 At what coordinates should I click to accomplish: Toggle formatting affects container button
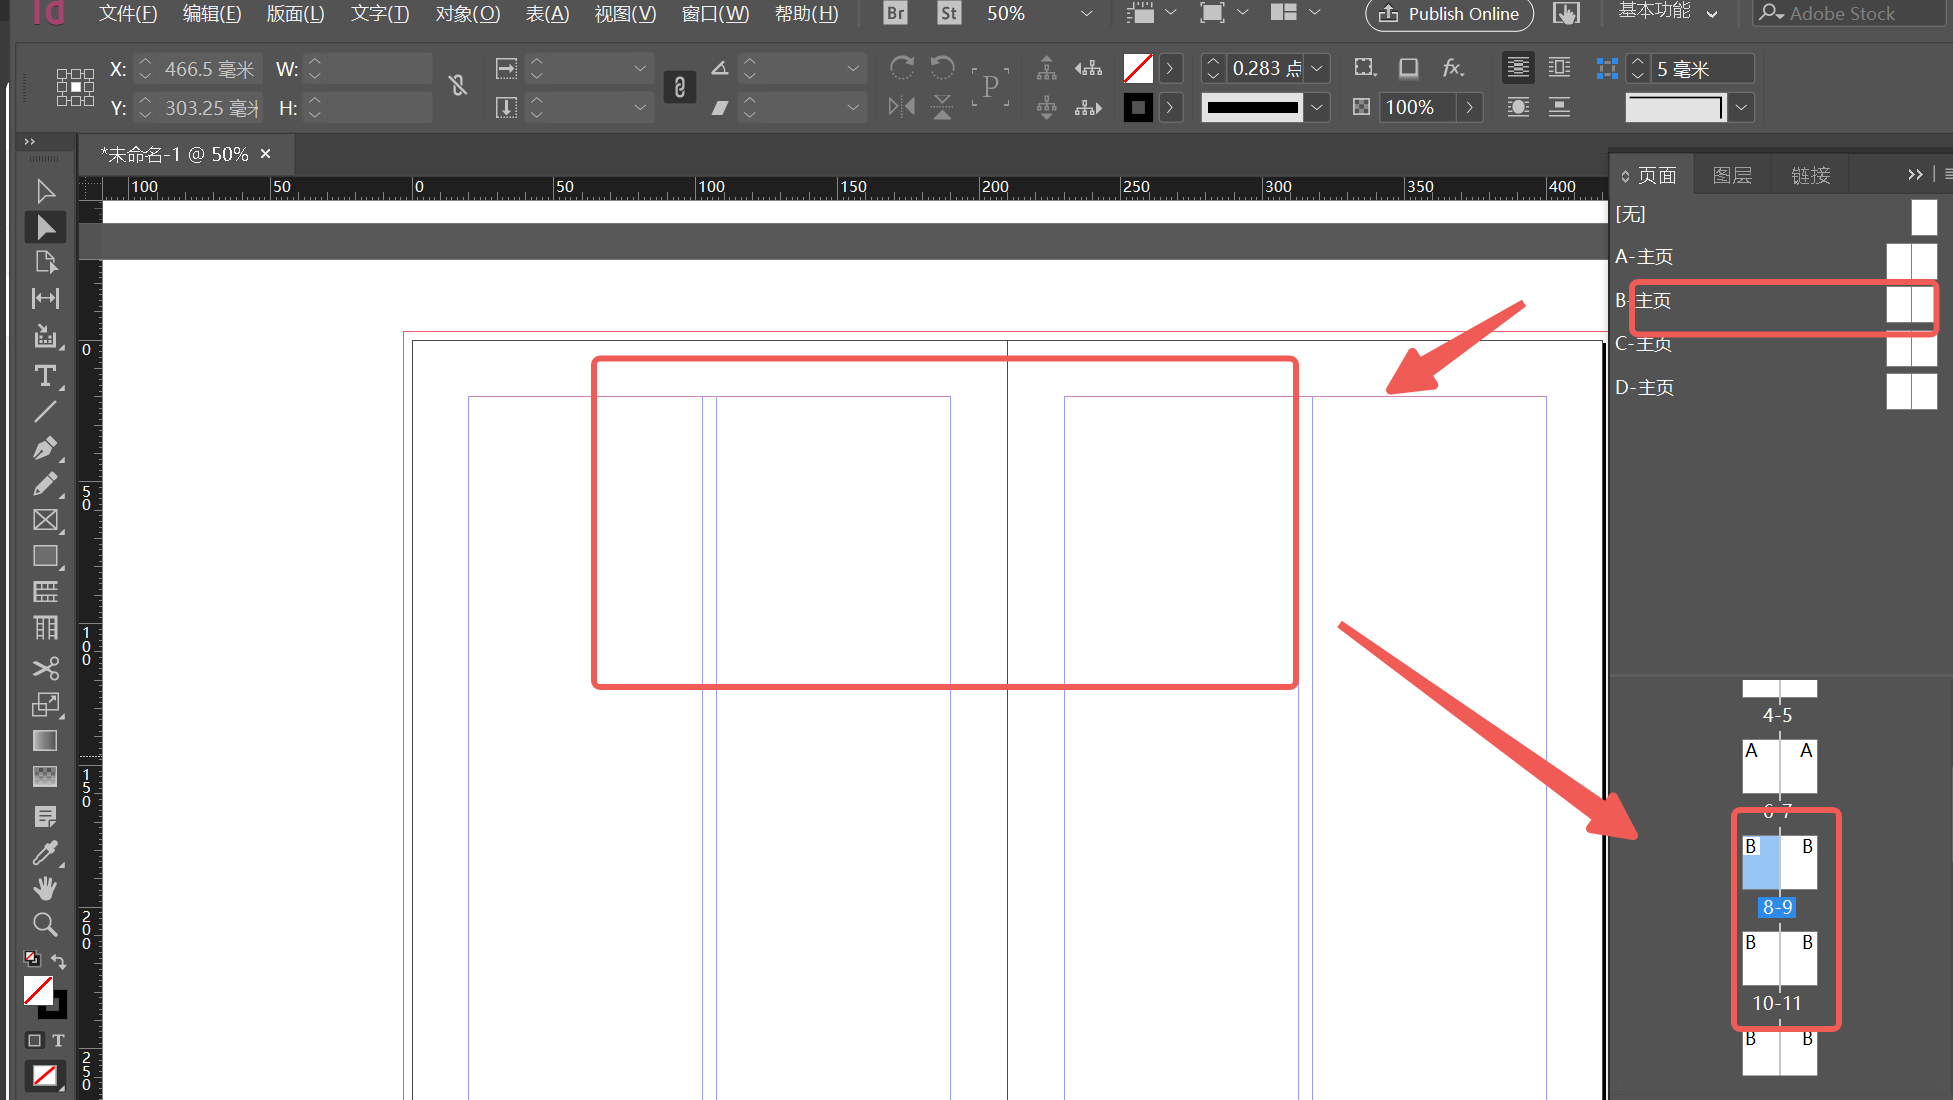click(x=35, y=1040)
